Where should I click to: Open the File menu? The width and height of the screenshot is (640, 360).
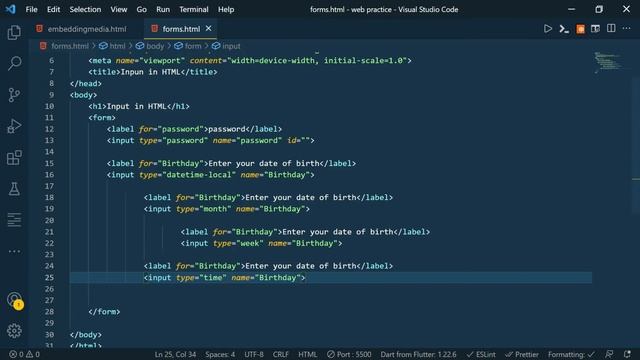pyautogui.click(x=31, y=9)
